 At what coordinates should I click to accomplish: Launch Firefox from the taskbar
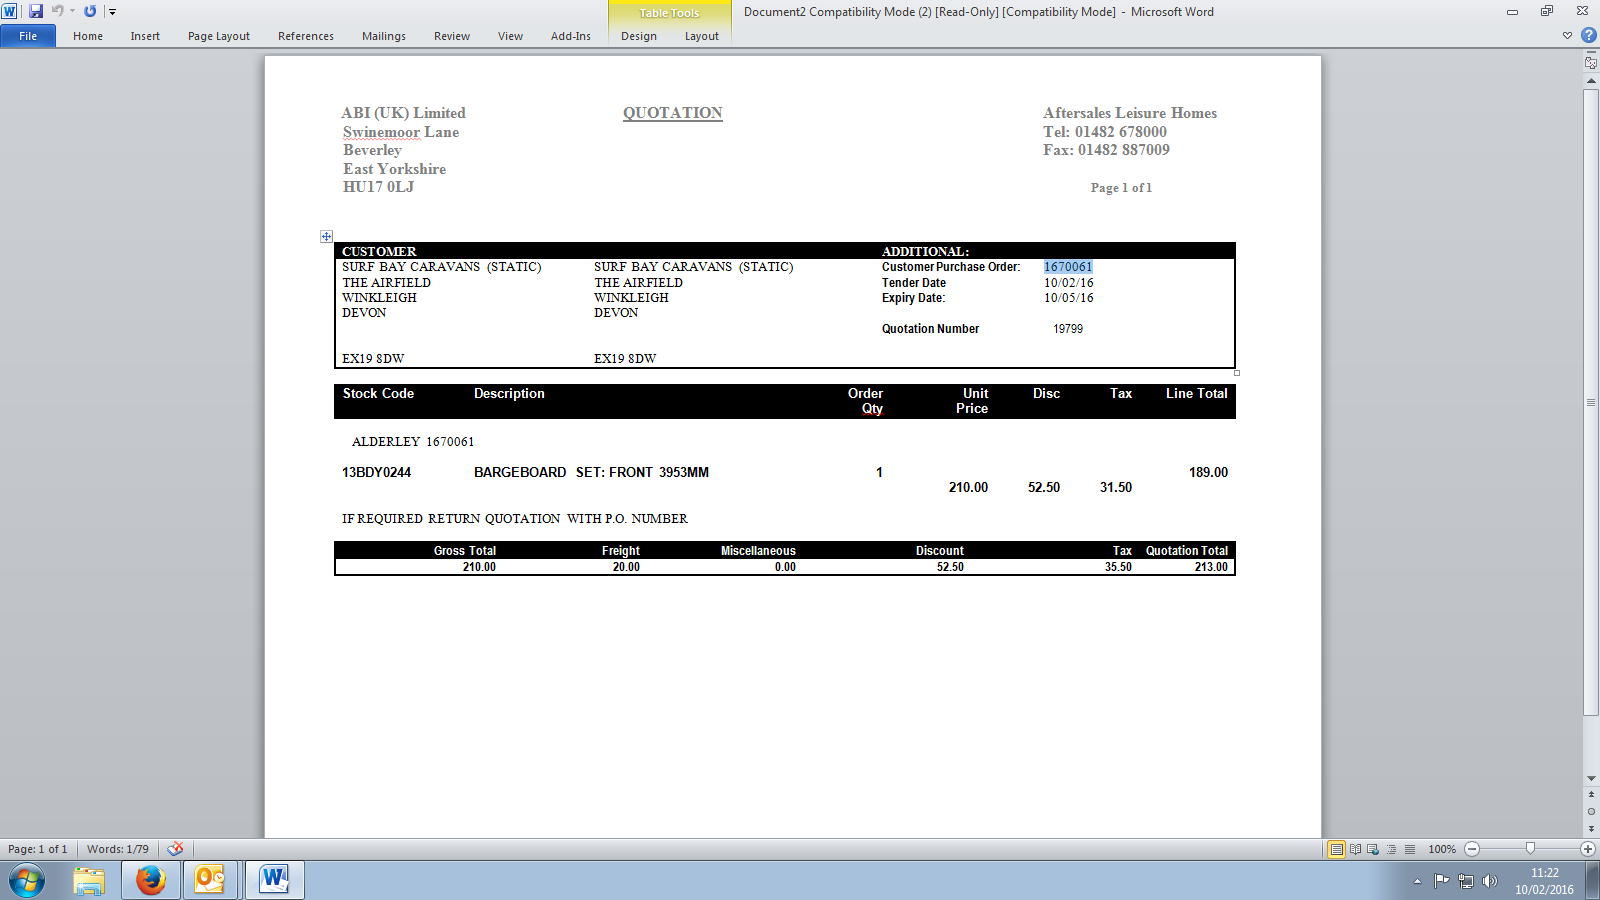[151, 881]
